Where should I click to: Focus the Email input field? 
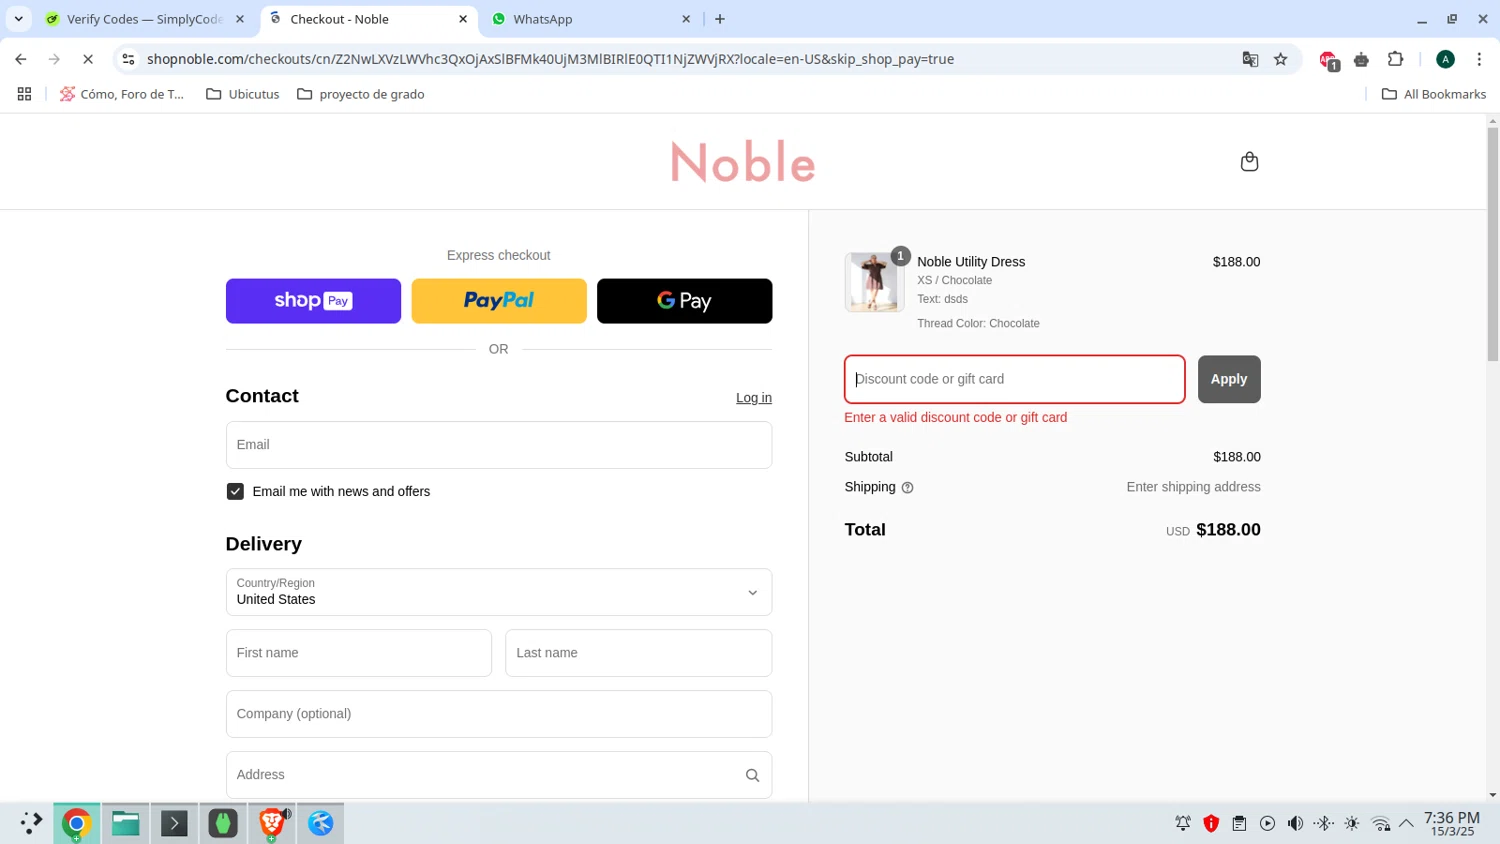[498, 445]
